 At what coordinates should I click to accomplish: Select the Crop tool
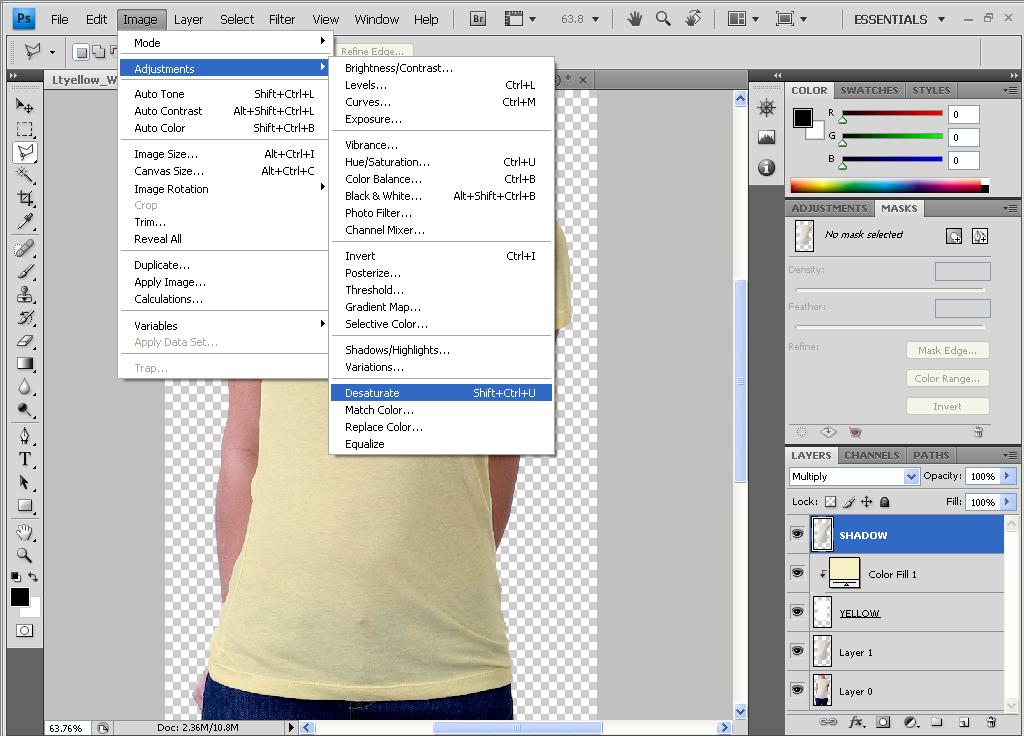point(25,196)
